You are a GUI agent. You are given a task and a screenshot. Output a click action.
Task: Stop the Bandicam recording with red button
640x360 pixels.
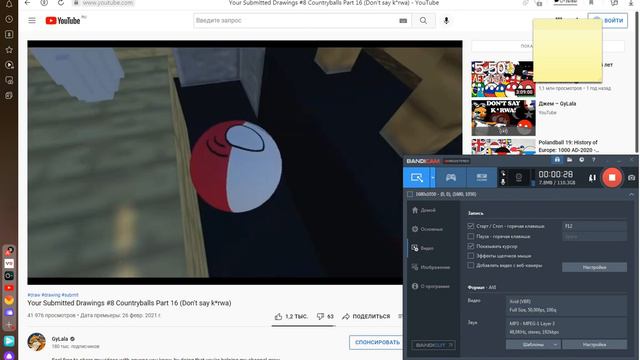(611, 178)
